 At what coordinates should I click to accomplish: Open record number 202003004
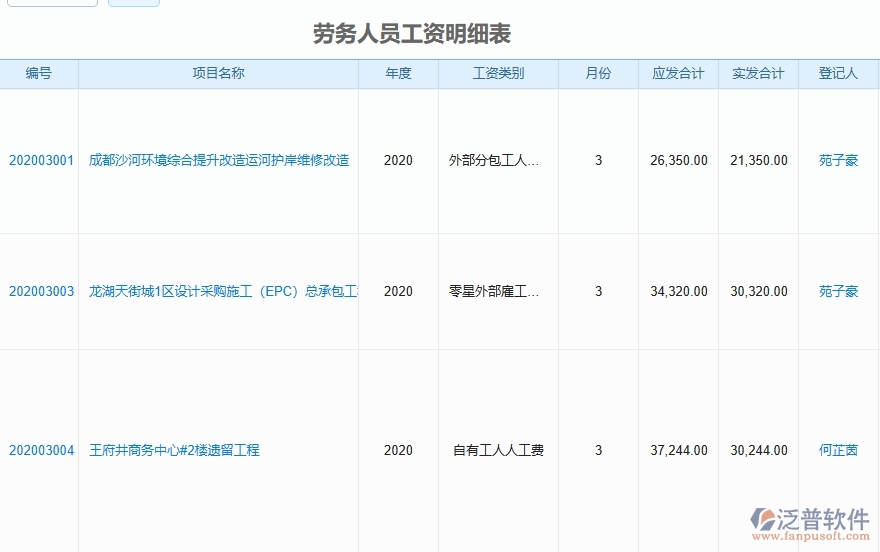pos(41,450)
